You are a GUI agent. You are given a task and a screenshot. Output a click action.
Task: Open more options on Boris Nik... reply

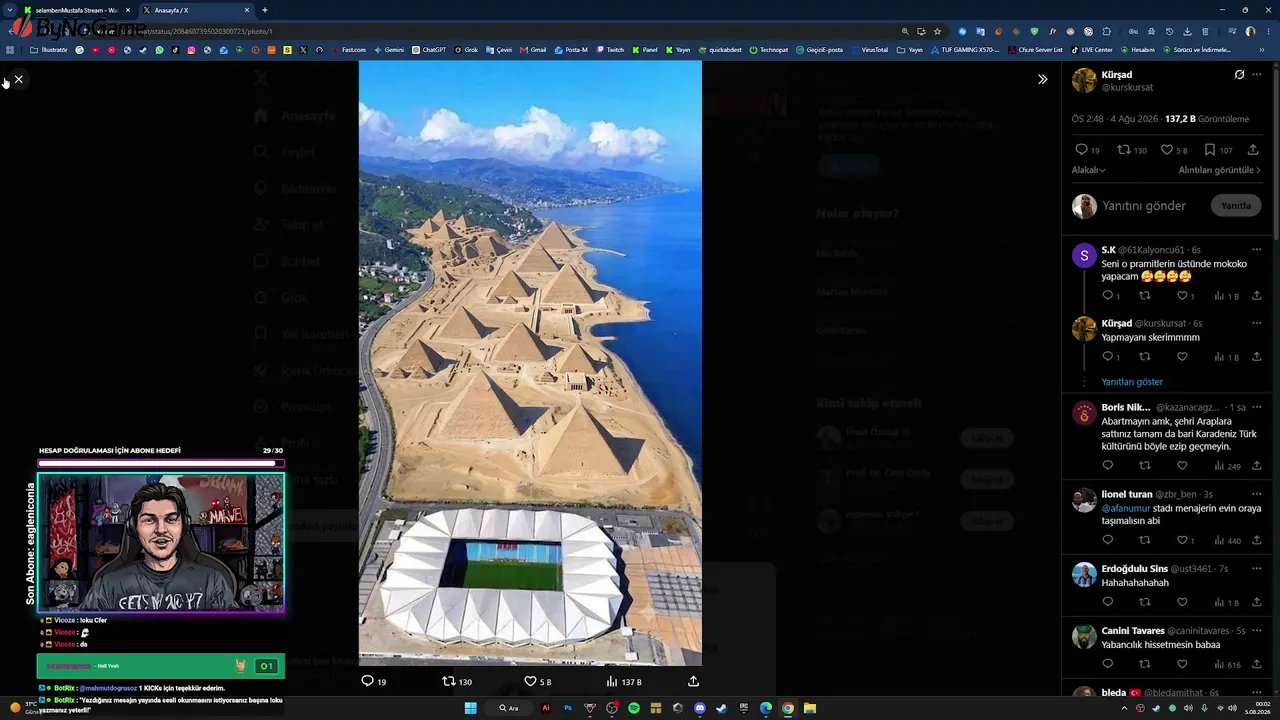click(1257, 407)
